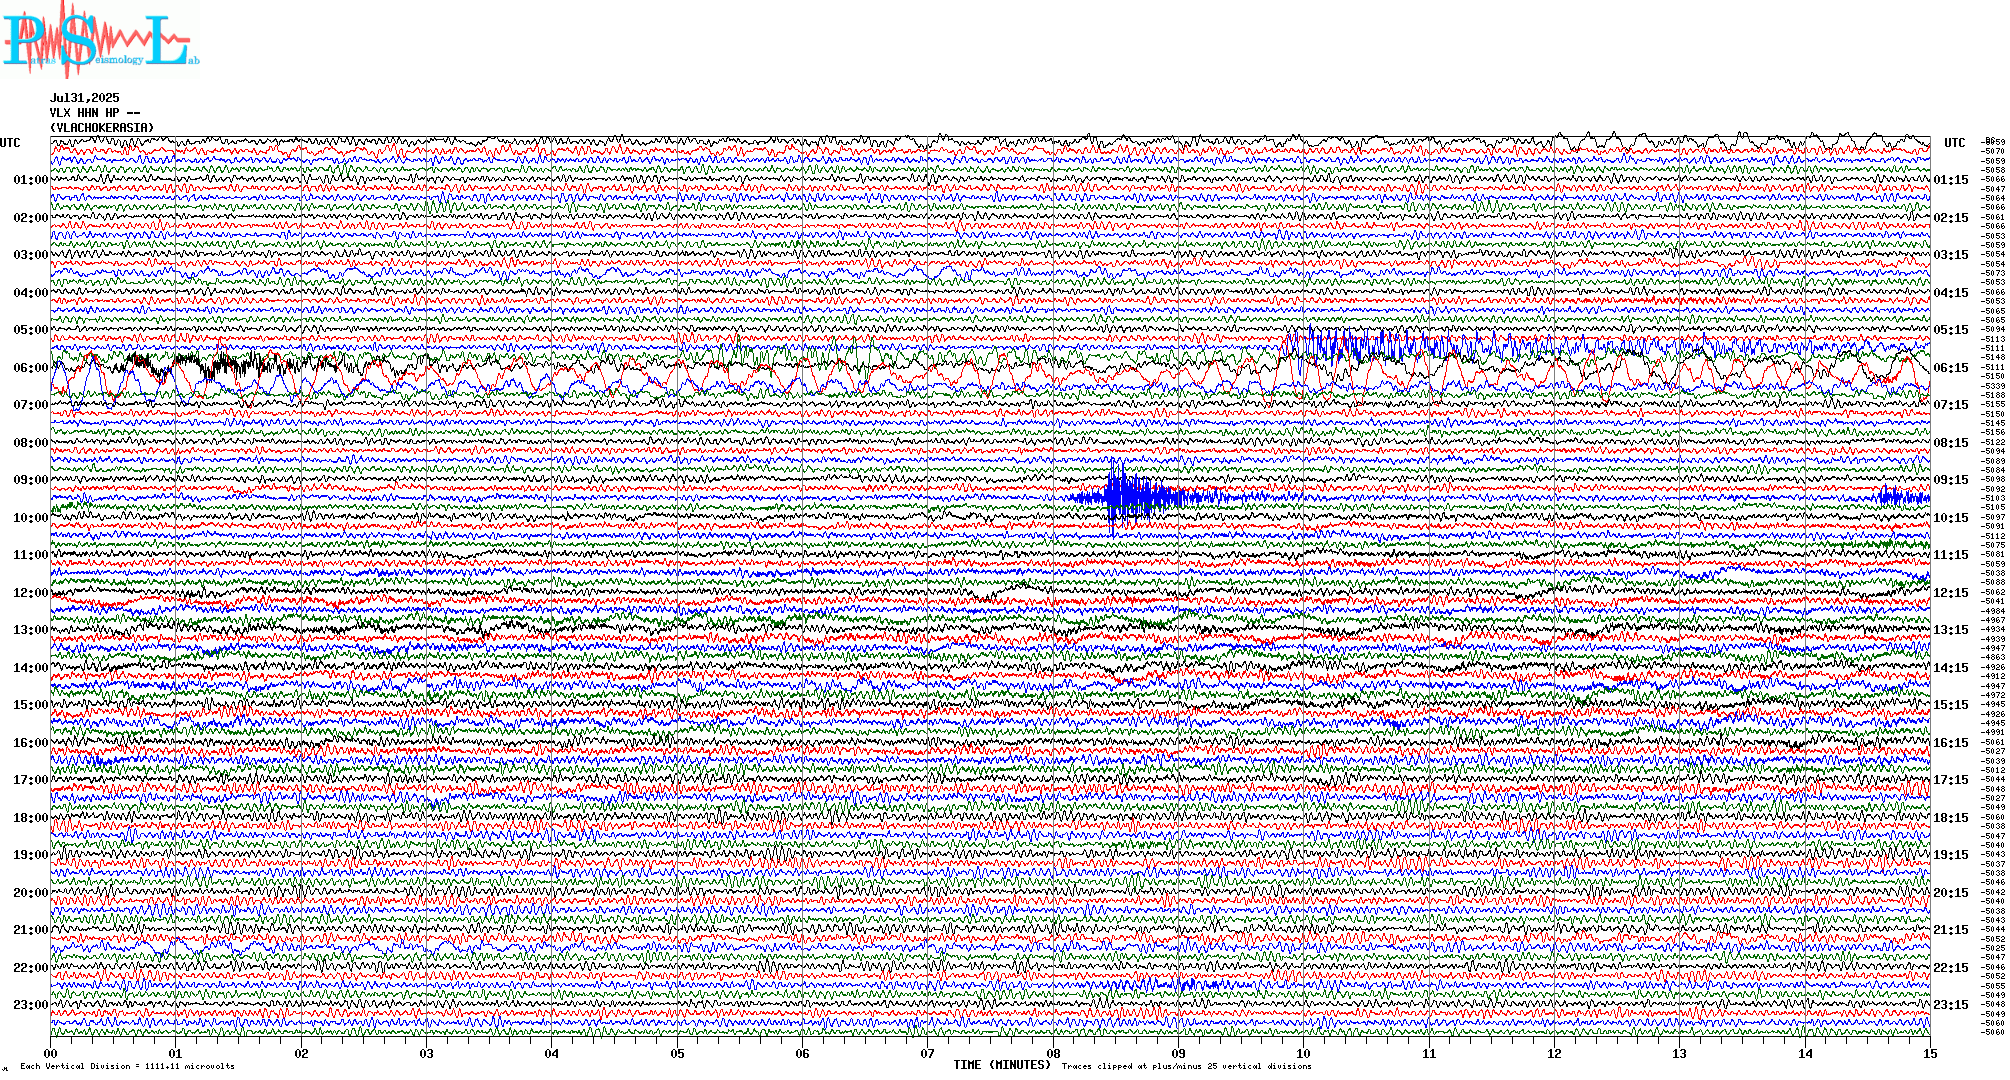Viewport: 2010px width, 1080px height.
Task: Click the 13:00 hour label on the left
Action: pyautogui.click(x=31, y=630)
